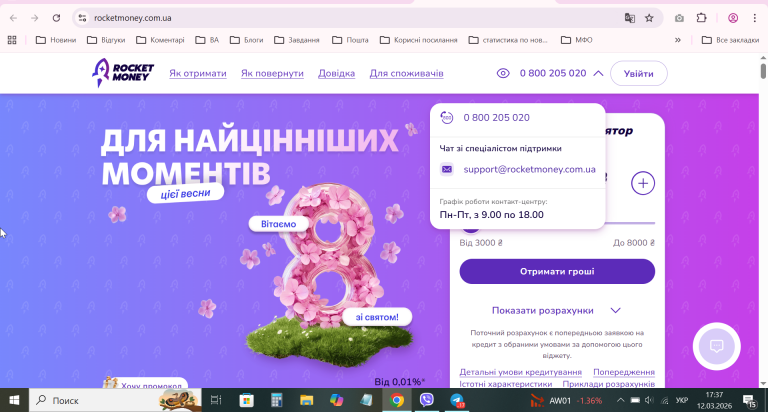Bookmark this page with the star

pos(649,18)
